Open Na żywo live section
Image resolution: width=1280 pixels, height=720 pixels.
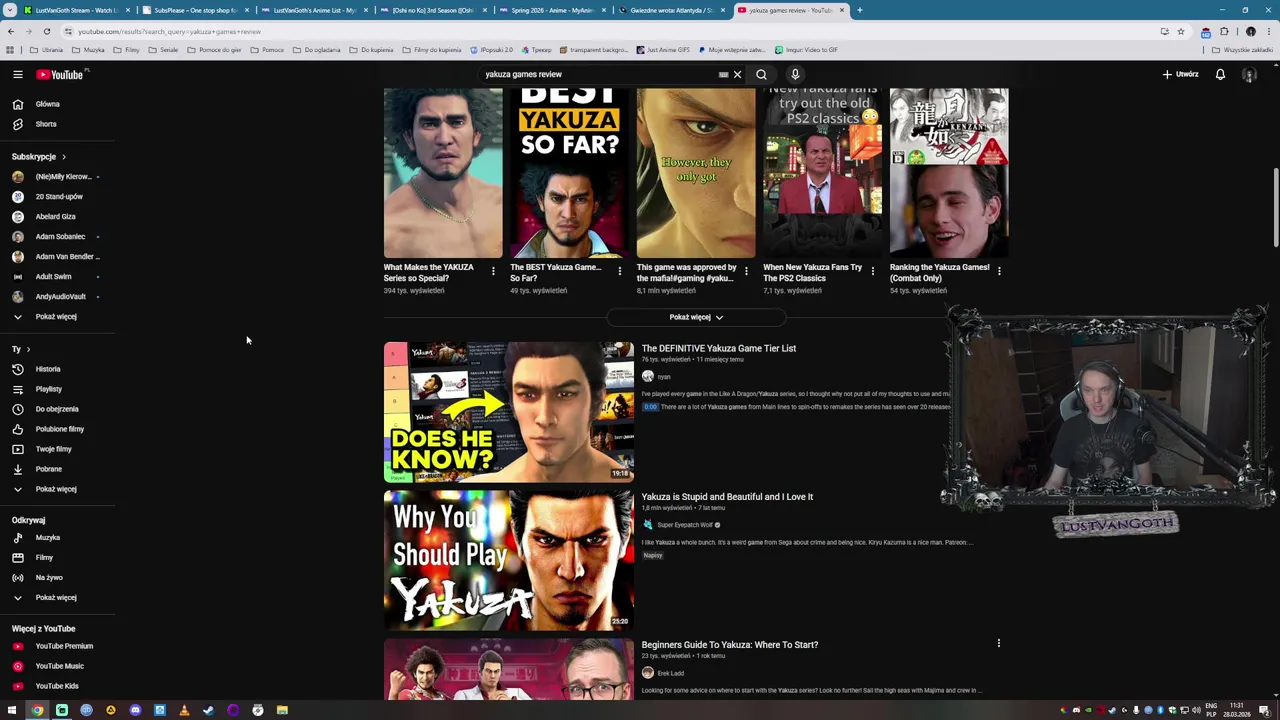[x=49, y=577]
